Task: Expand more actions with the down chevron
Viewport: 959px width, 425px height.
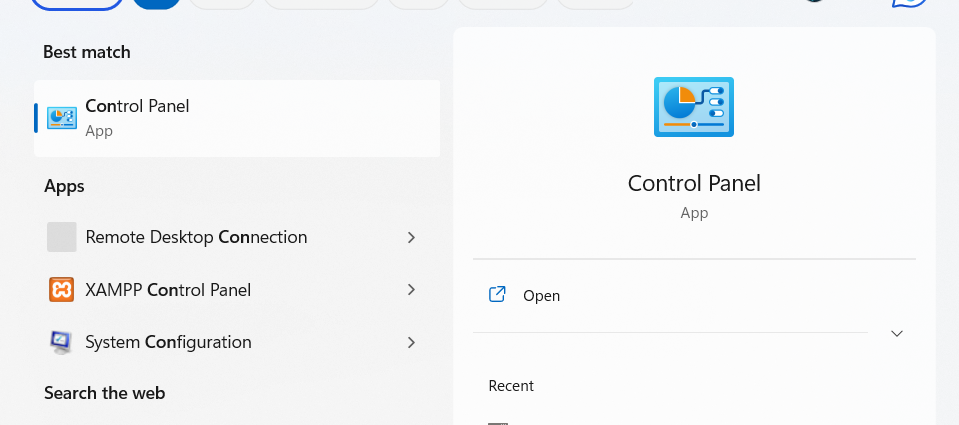Action: [897, 333]
